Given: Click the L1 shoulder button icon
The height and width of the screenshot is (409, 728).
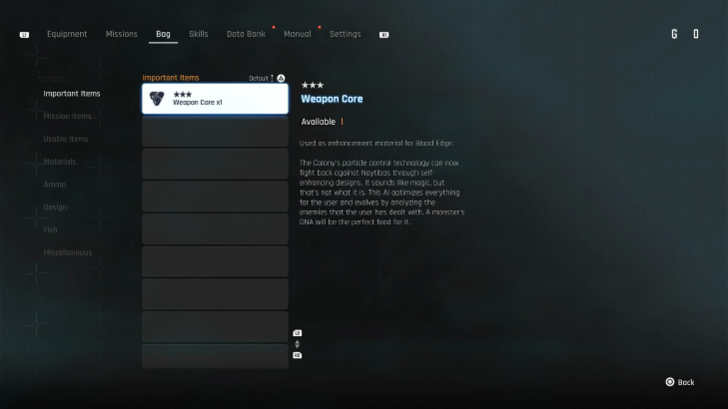Looking at the screenshot, I should (x=24, y=35).
